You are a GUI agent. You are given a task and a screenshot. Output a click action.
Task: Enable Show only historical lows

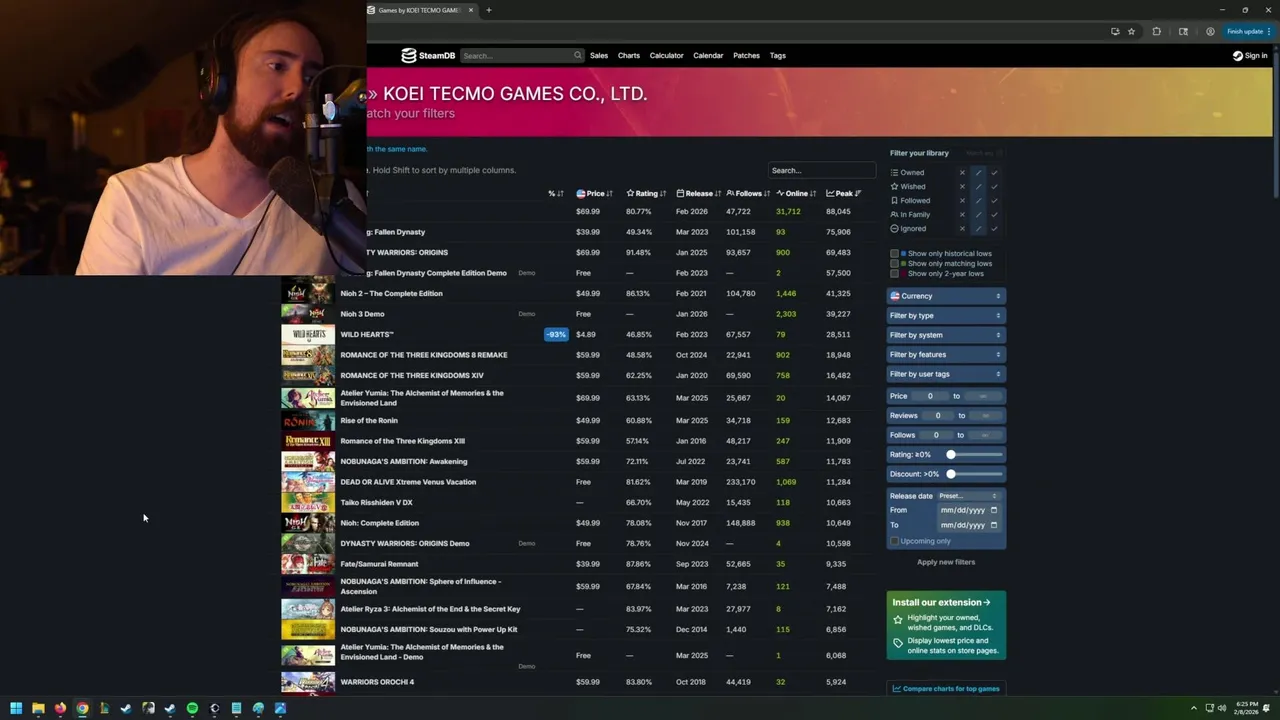tap(894, 253)
